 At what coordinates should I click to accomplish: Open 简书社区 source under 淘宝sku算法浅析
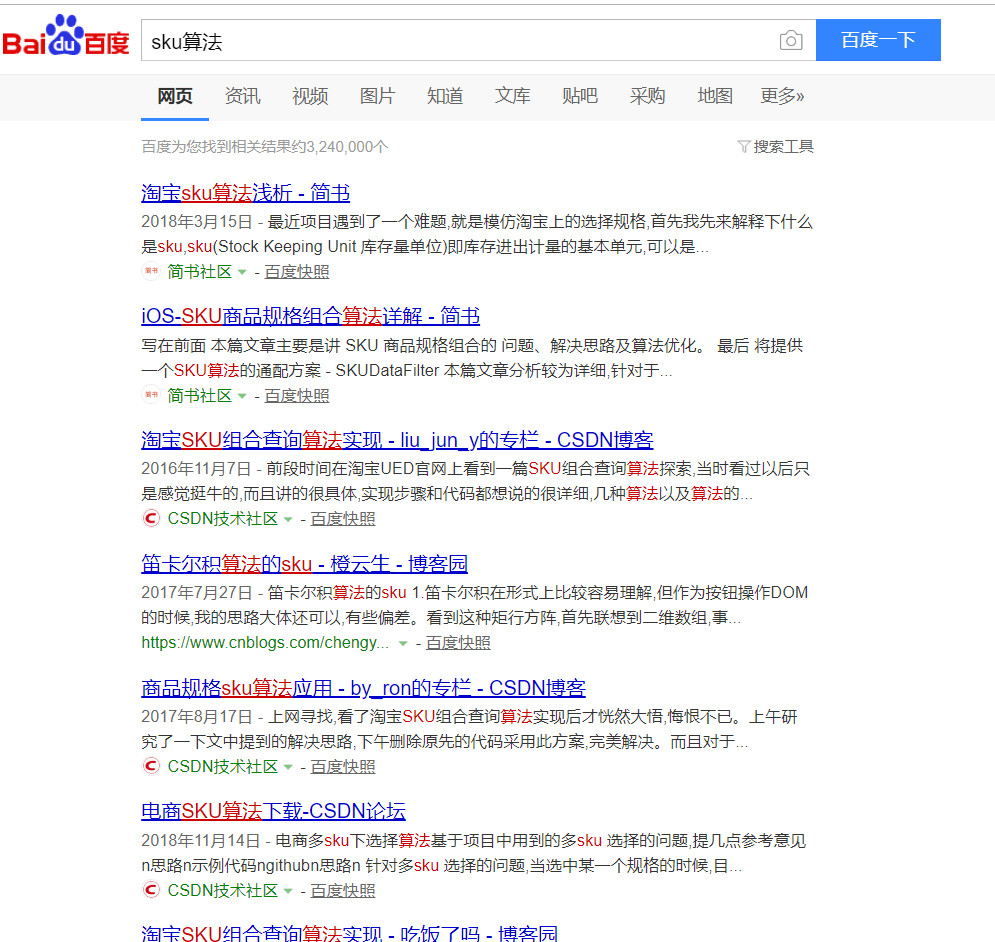199,272
